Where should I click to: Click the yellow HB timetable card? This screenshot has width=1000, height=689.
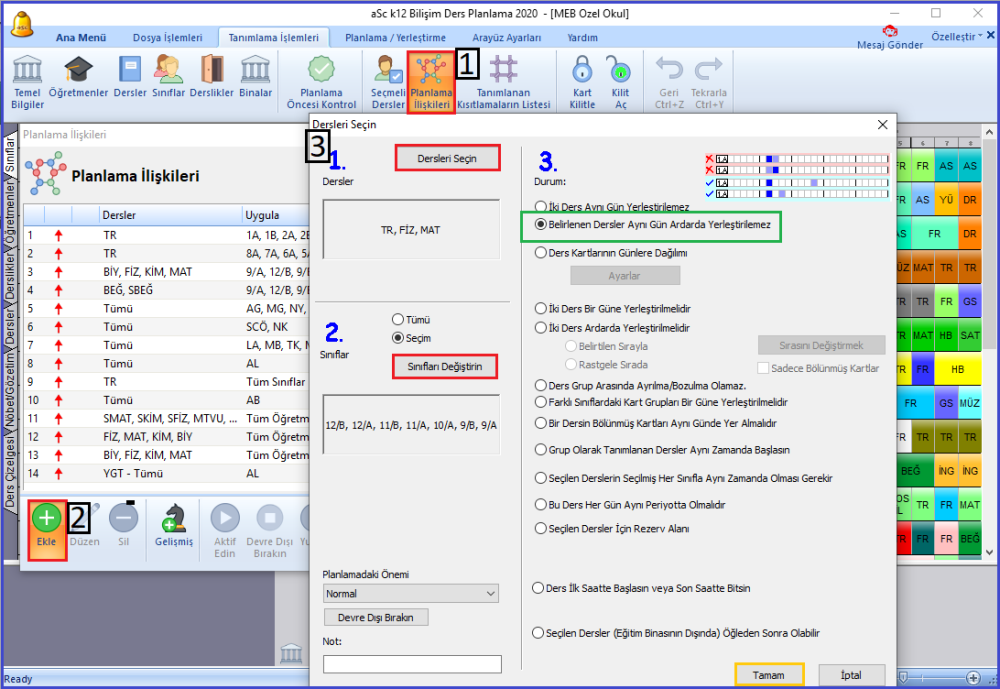coord(958,369)
